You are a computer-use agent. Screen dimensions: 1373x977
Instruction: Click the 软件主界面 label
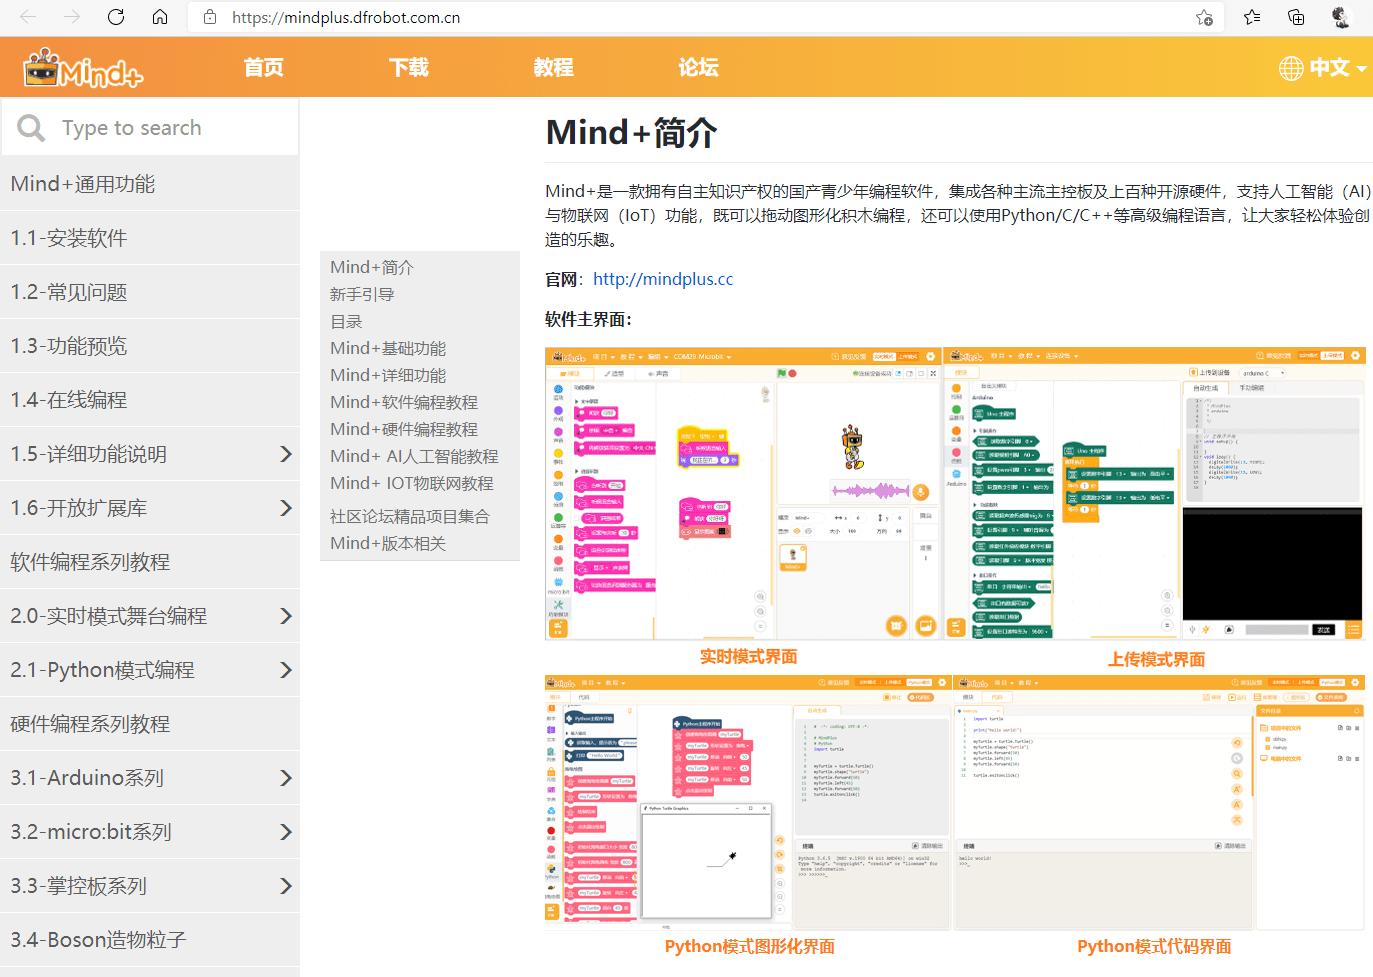[588, 319]
